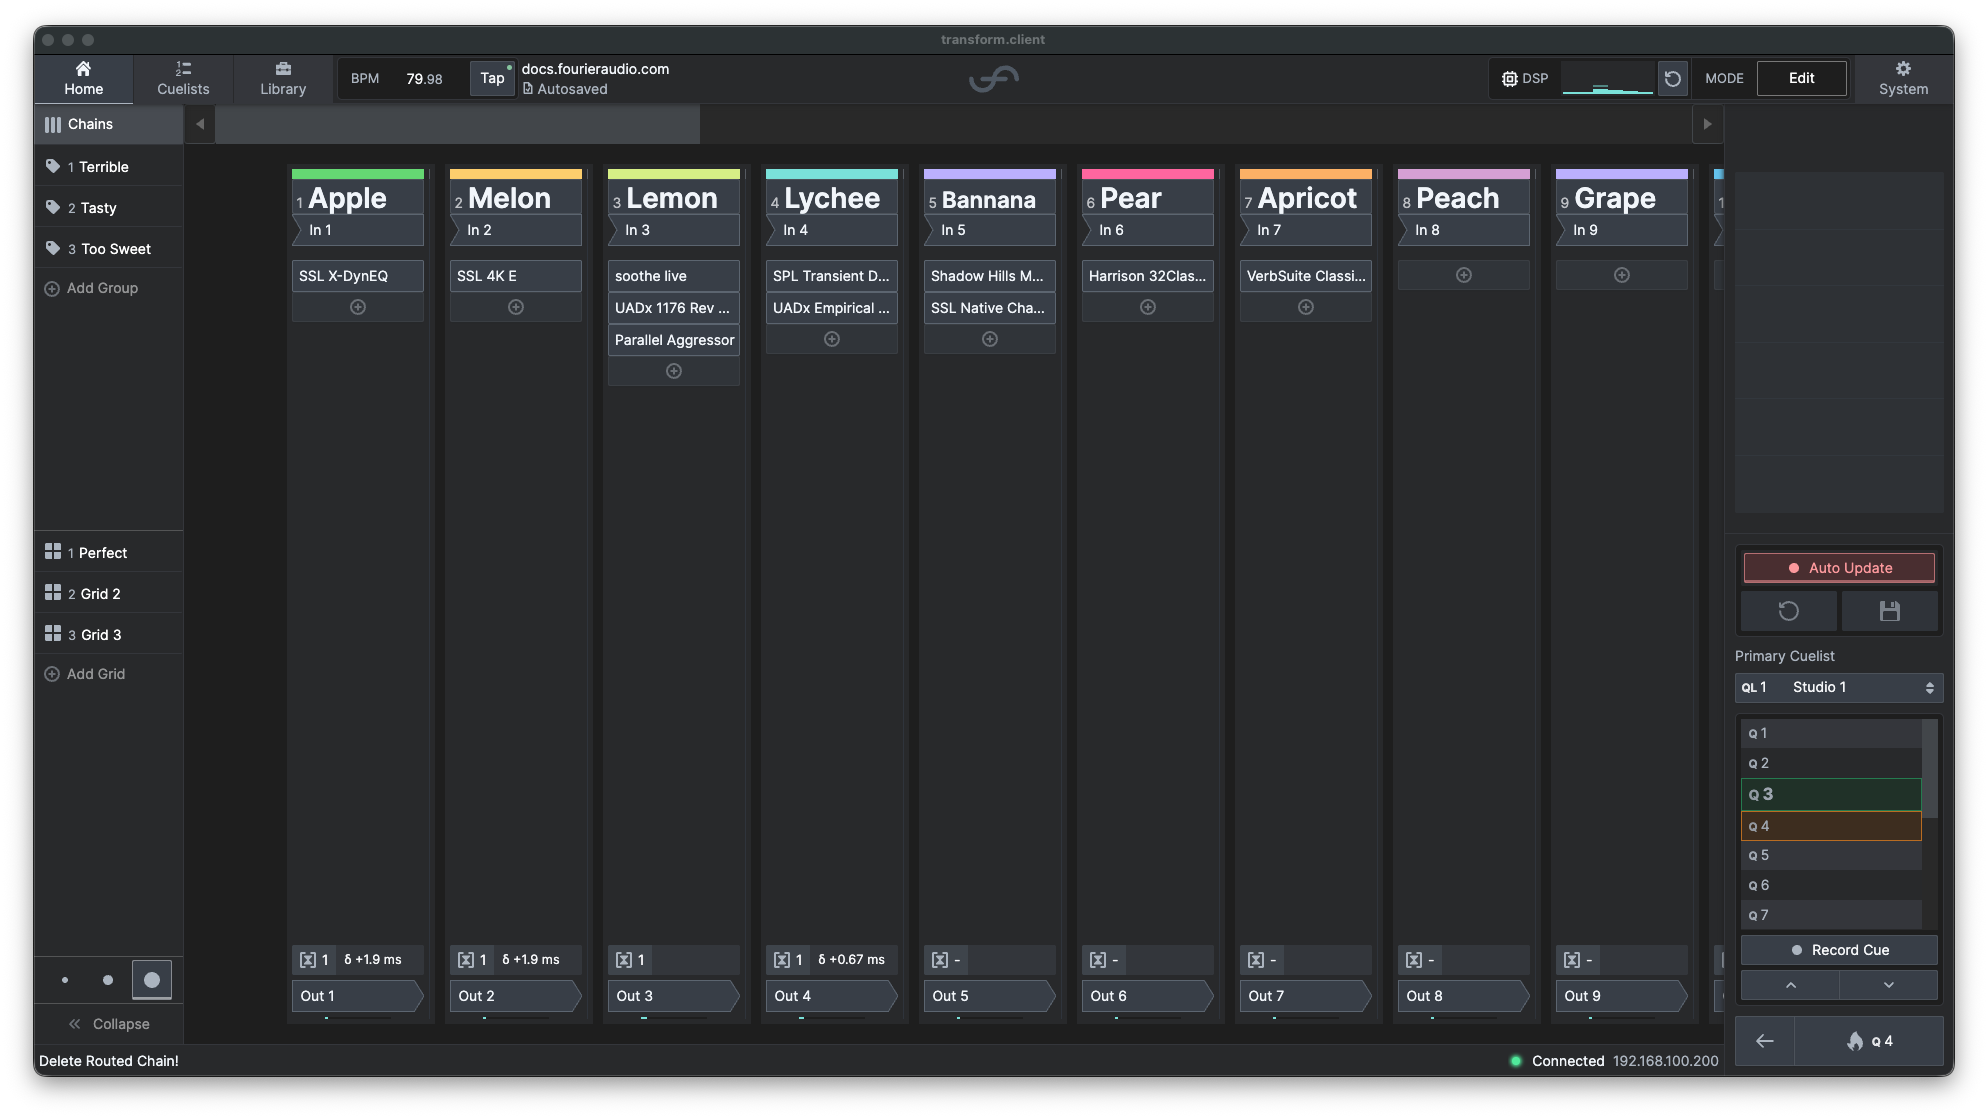Open the soothe live plugin in Lemon
This screenshot has width=1988, height=1118.
673,276
